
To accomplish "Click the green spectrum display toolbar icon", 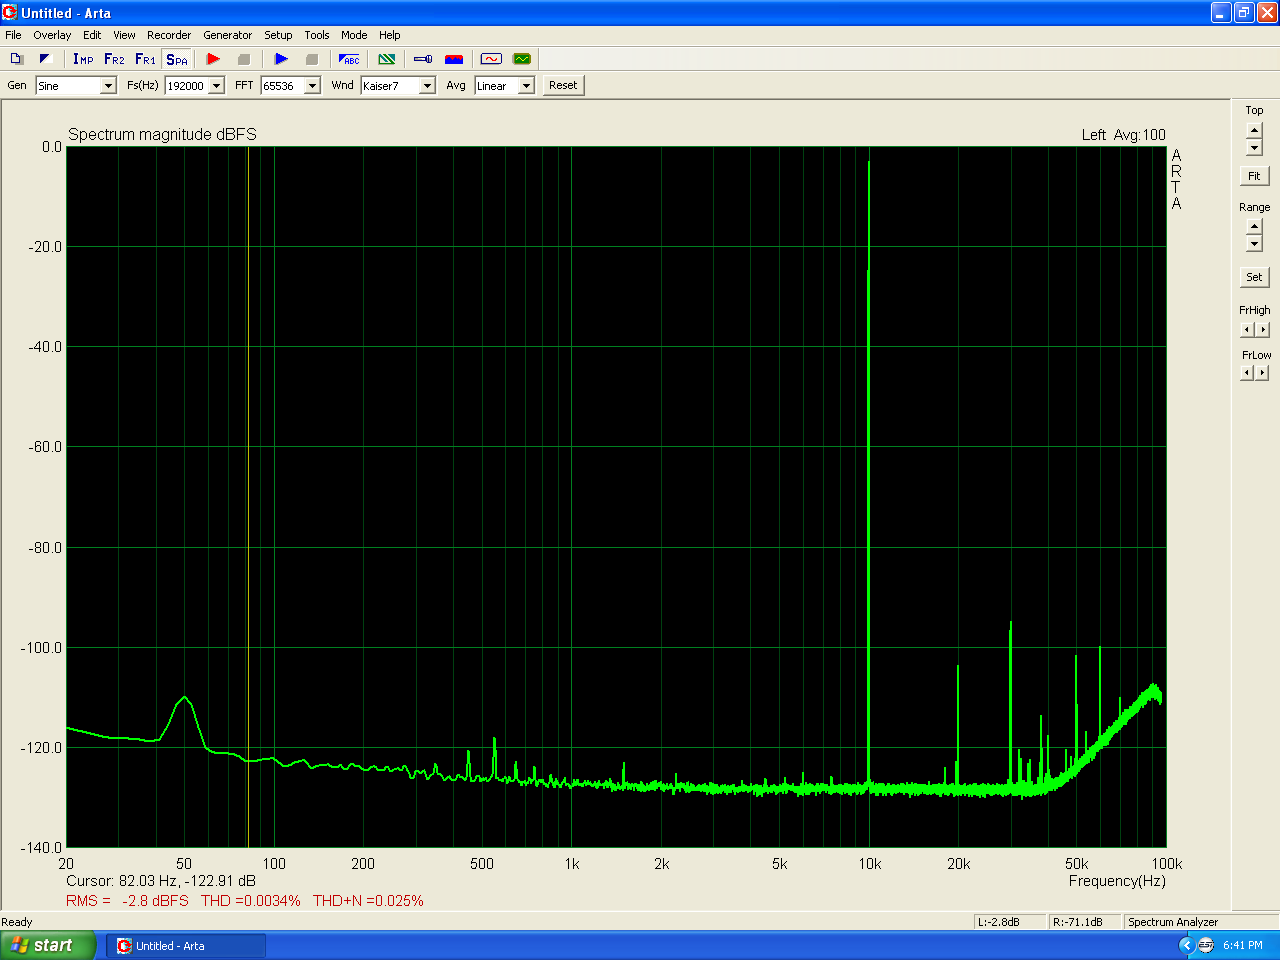I will click(x=522, y=59).
